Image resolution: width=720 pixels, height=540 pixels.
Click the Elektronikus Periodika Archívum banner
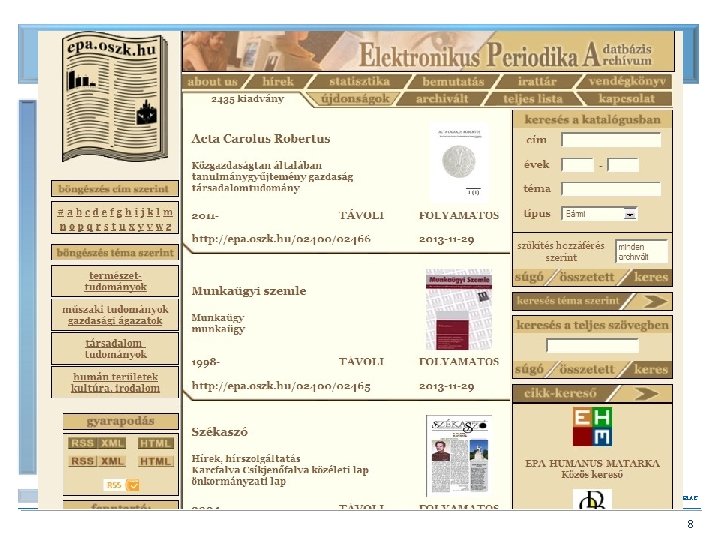coord(428,51)
